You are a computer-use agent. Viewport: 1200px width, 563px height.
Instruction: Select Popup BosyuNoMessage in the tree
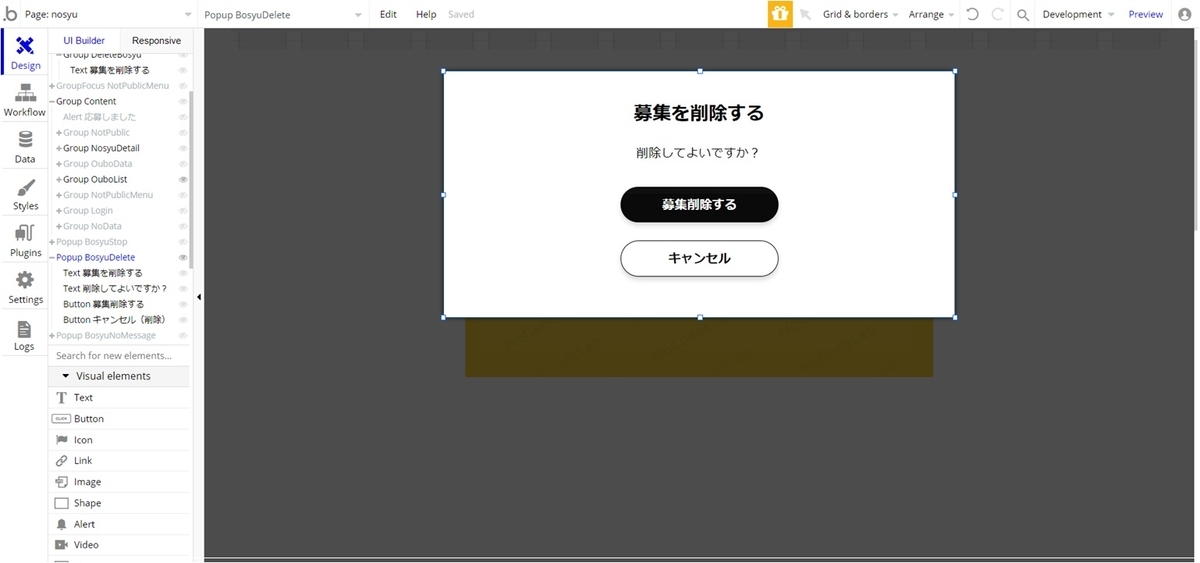click(106, 335)
